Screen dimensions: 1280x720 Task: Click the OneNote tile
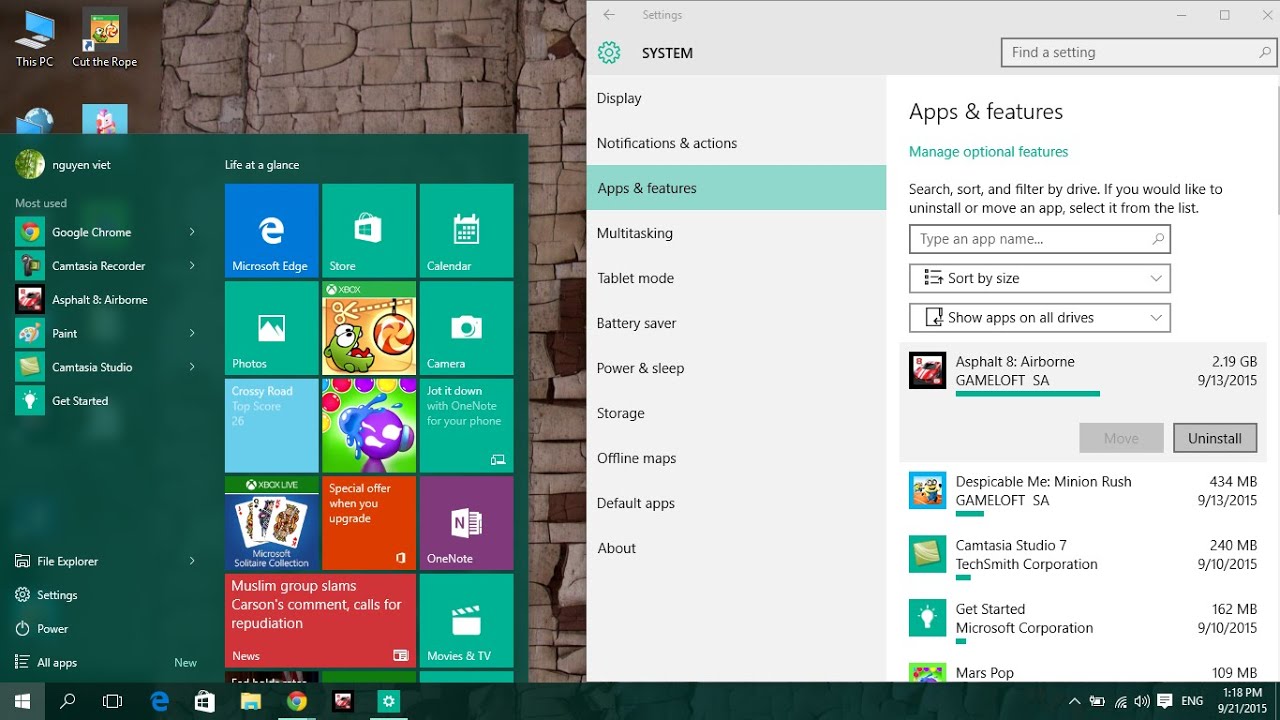coord(466,523)
